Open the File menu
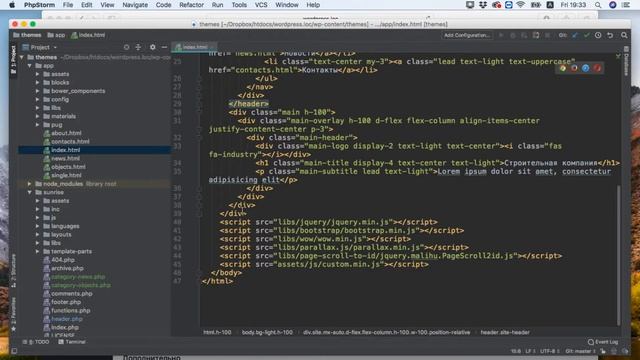Viewport: 640px width, 360px height. coord(68,5)
